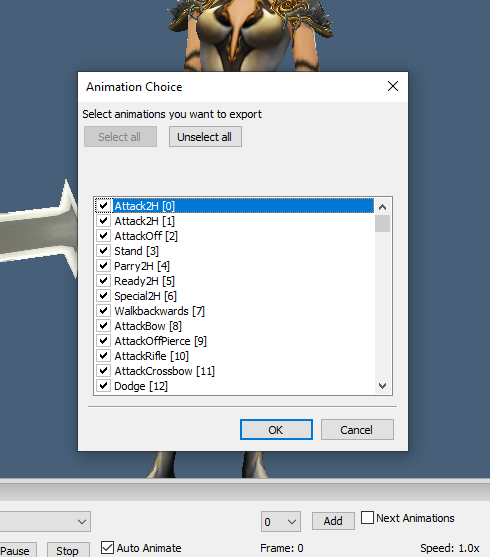This screenshot has height=557, width=490.
Task: Select the AttackCrossbow [11] list row
Action: [x=235, y=371]
